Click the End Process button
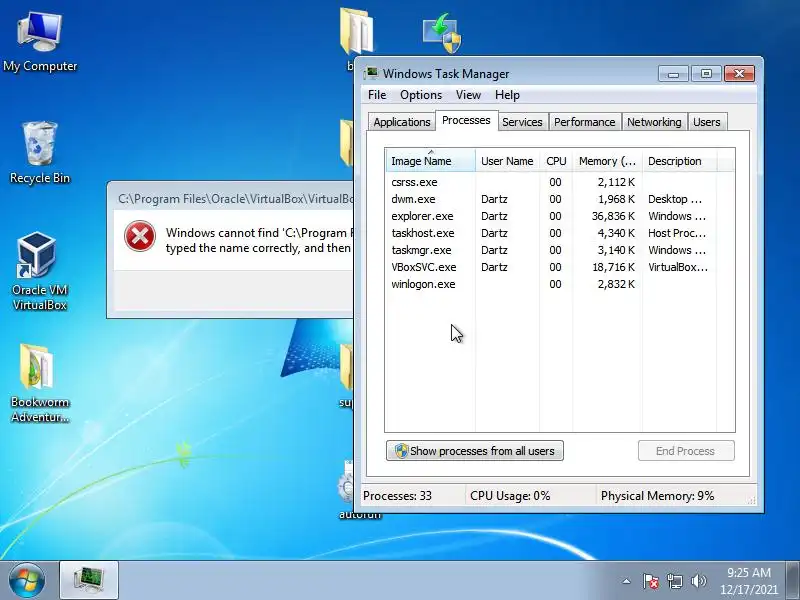This screenshot has height=600, width=800. pos(686,451)
